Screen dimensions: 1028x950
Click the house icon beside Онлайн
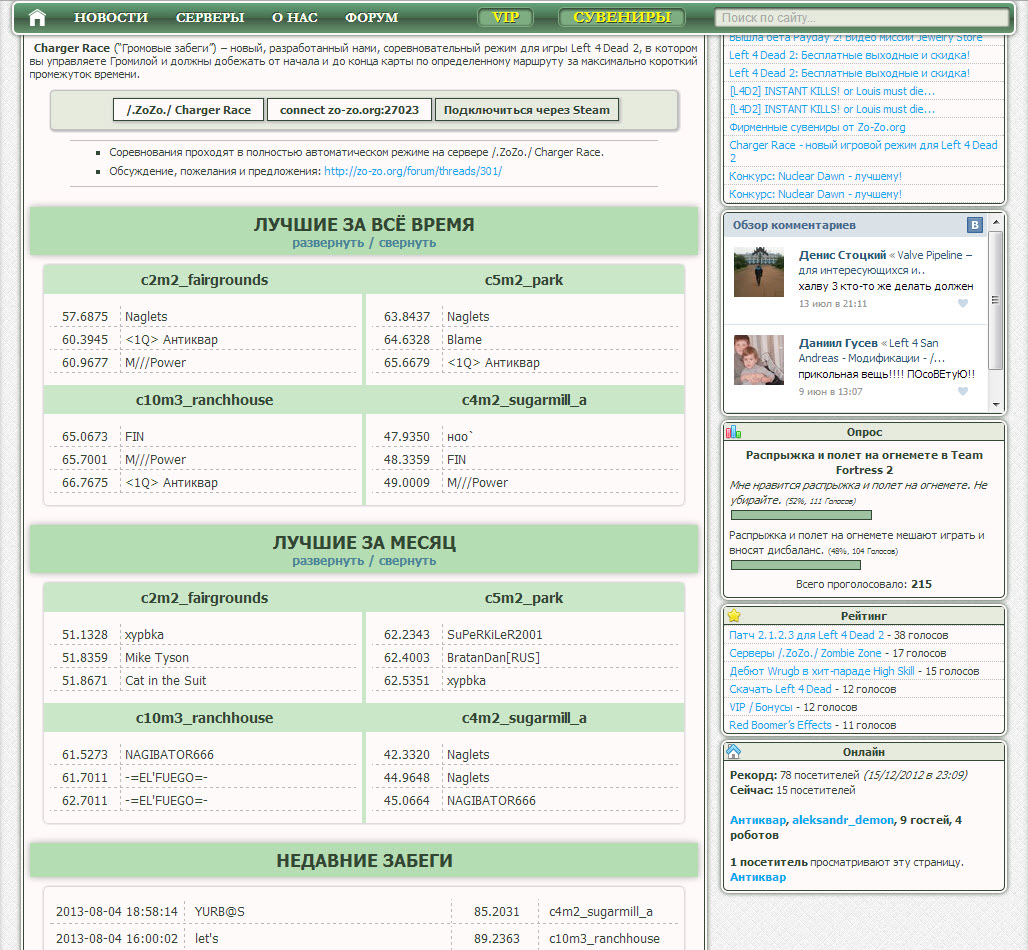(734, 752)
